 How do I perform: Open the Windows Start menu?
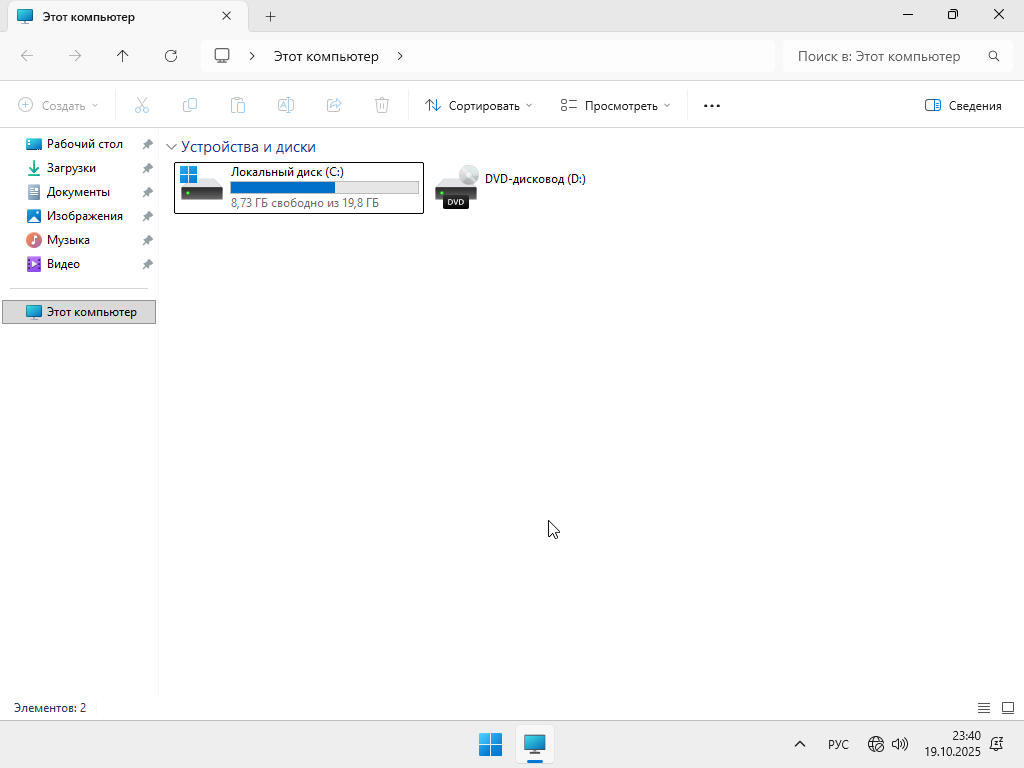(x=490, y=744)
